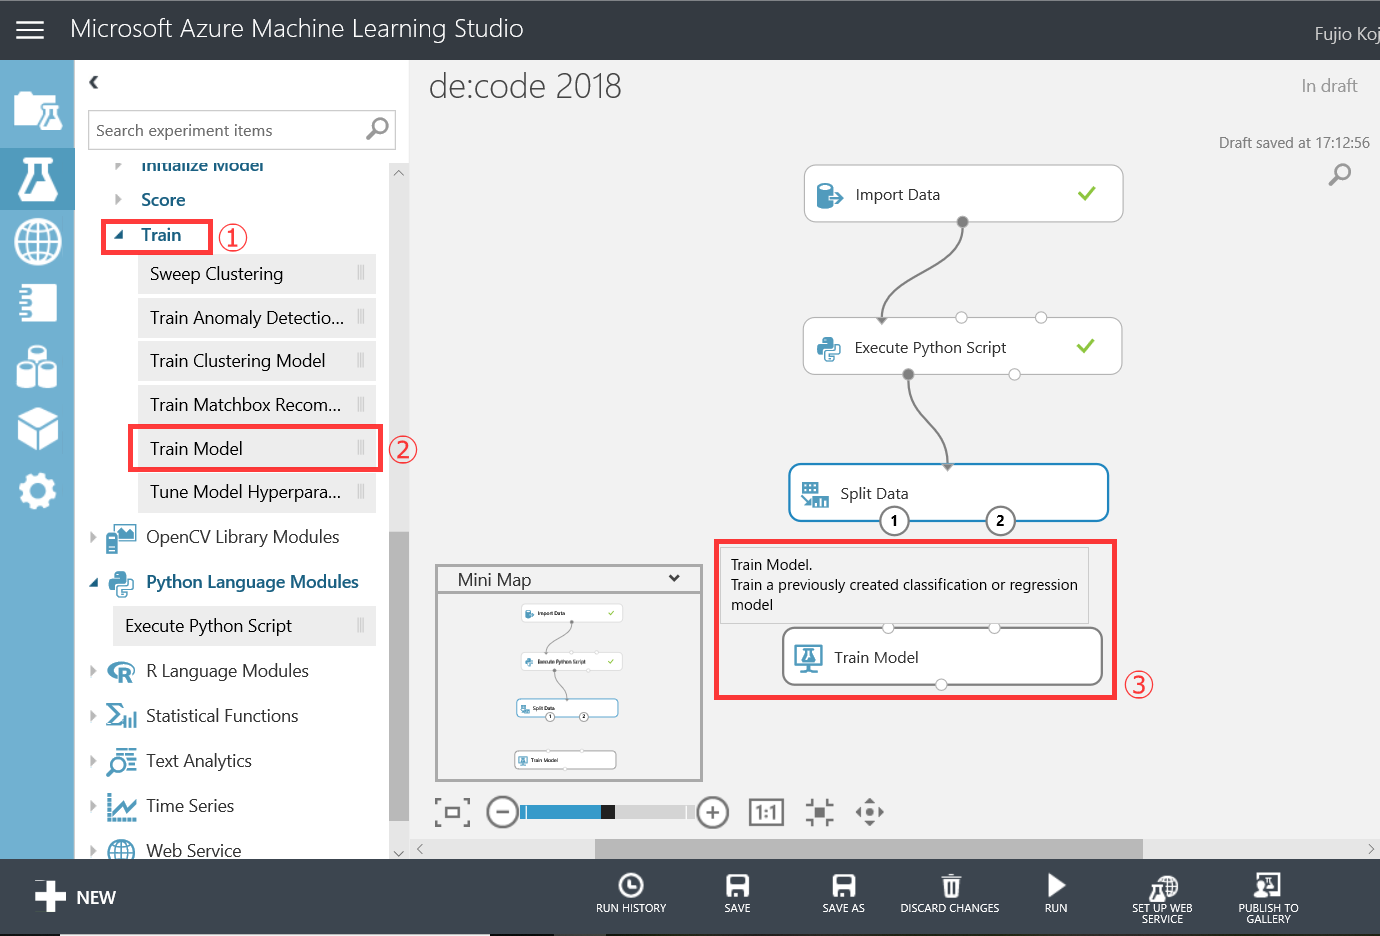Click Discard Changes trash icon
The width and height of the screenshot is (1380, 936).
point(950,893)
